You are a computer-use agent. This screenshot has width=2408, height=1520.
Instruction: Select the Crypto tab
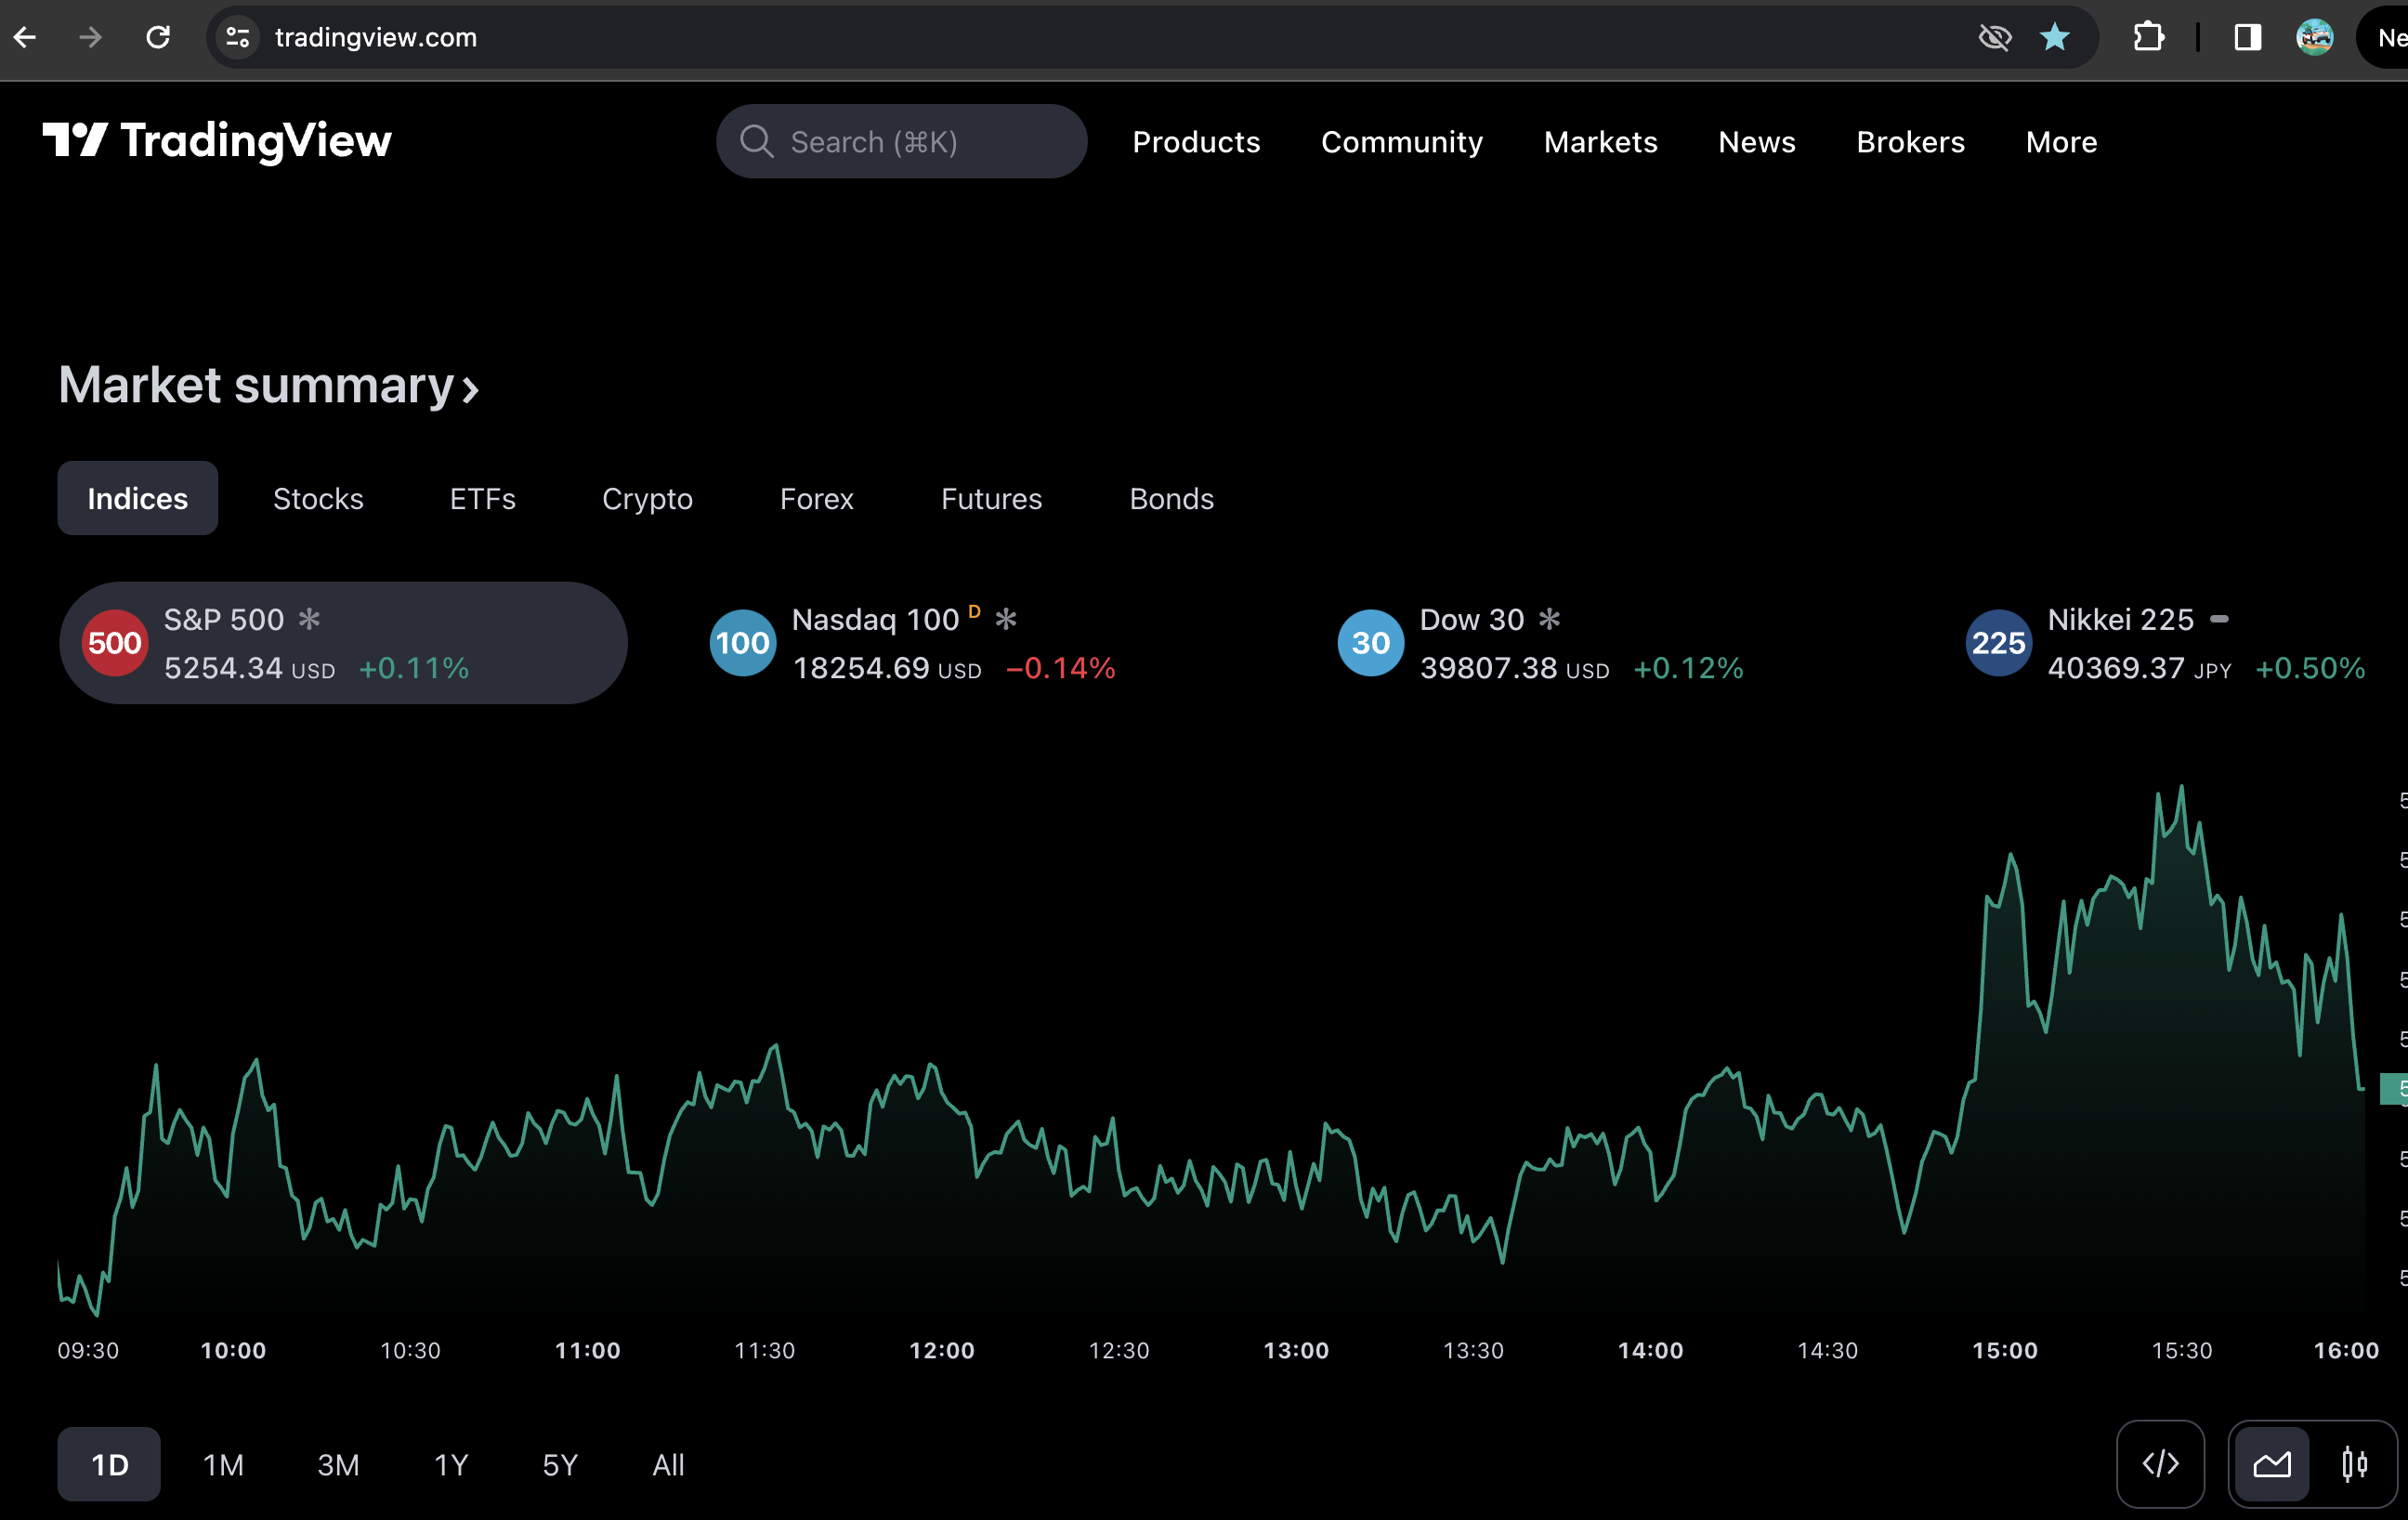point(647,498)
